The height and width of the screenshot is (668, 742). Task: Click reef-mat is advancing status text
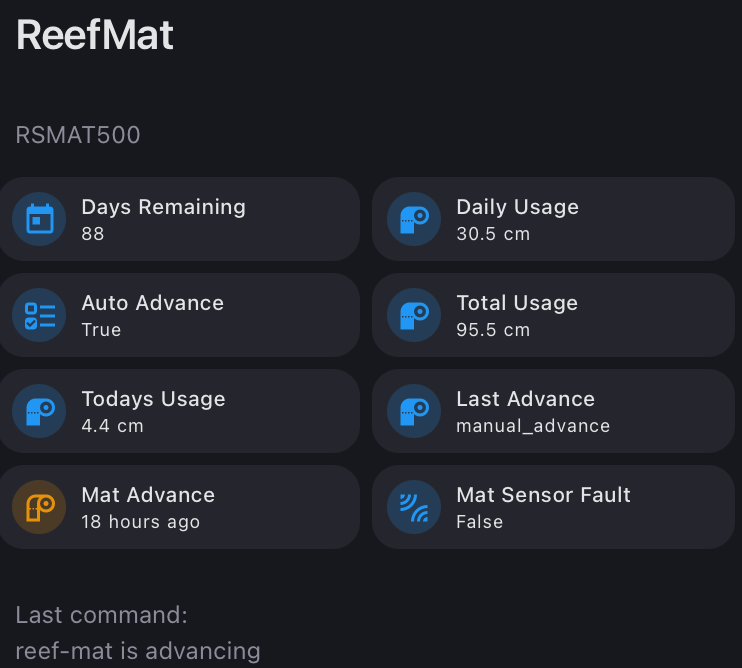pyautogui.click(x=138, y=651)
